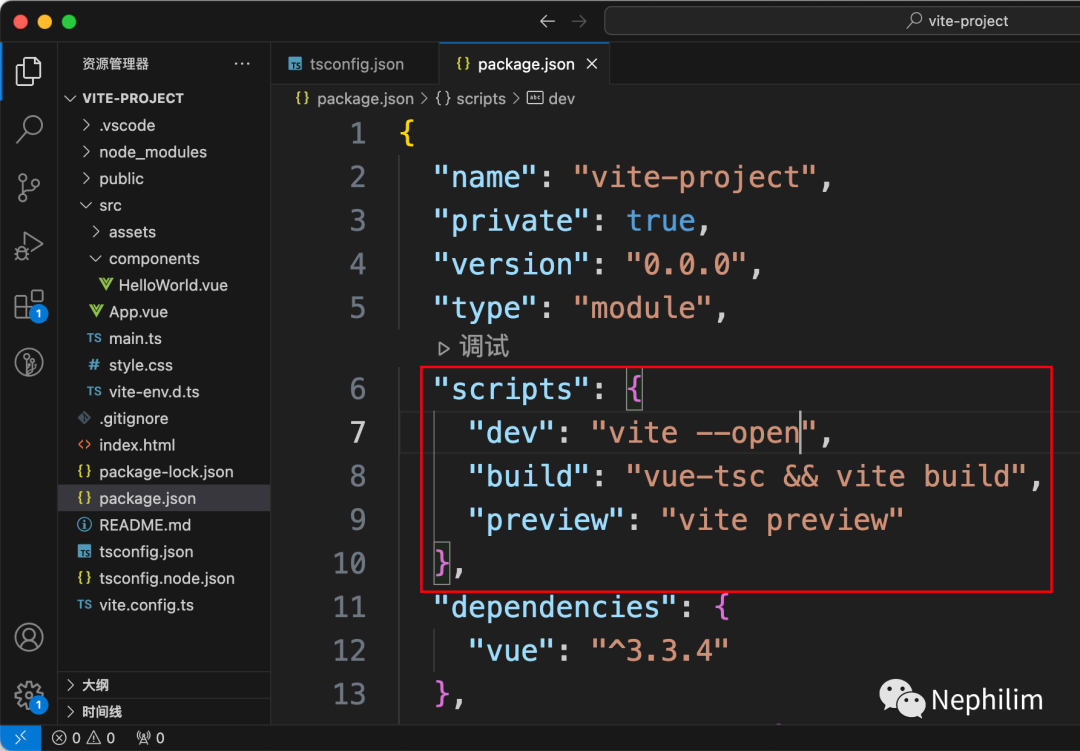Open the Accounts icon in activity bar
Viewport: 1080px width, 751px height.
(x=28, y=637)
